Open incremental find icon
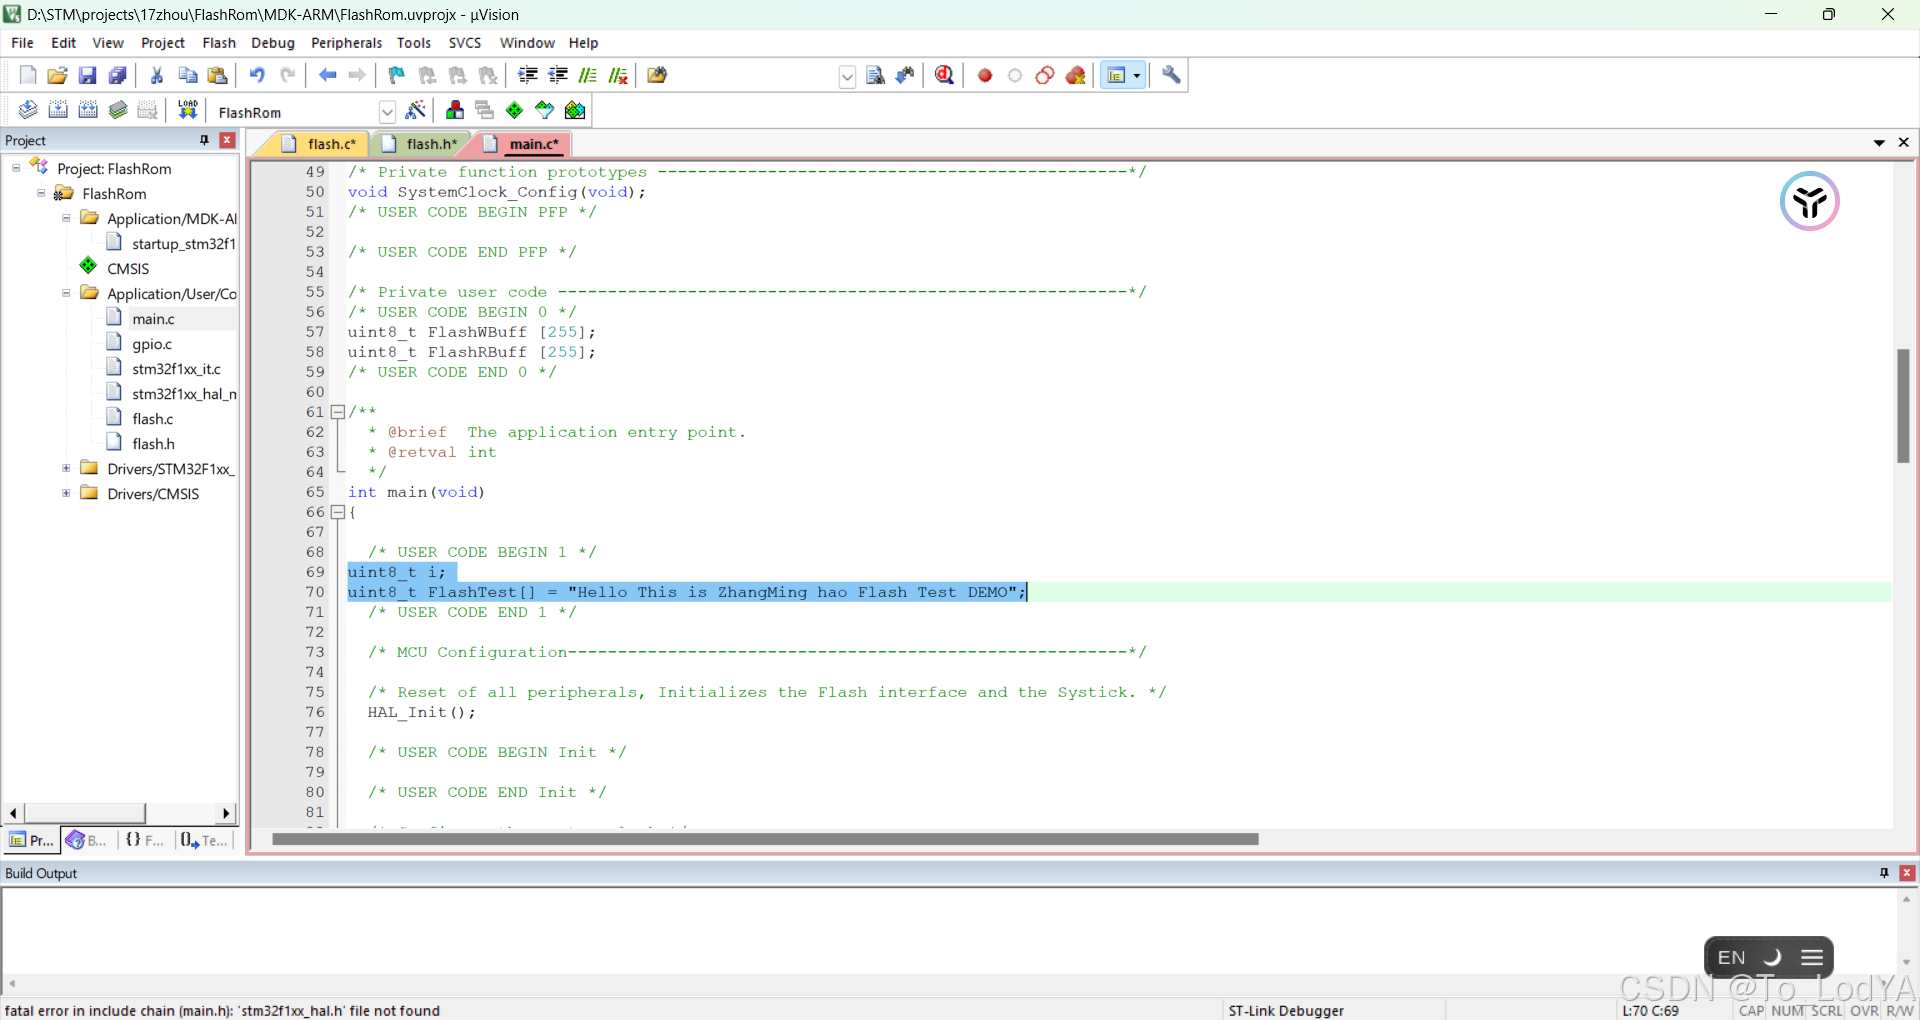This screenshot has width=1920, height=1020. click(905, 75)
